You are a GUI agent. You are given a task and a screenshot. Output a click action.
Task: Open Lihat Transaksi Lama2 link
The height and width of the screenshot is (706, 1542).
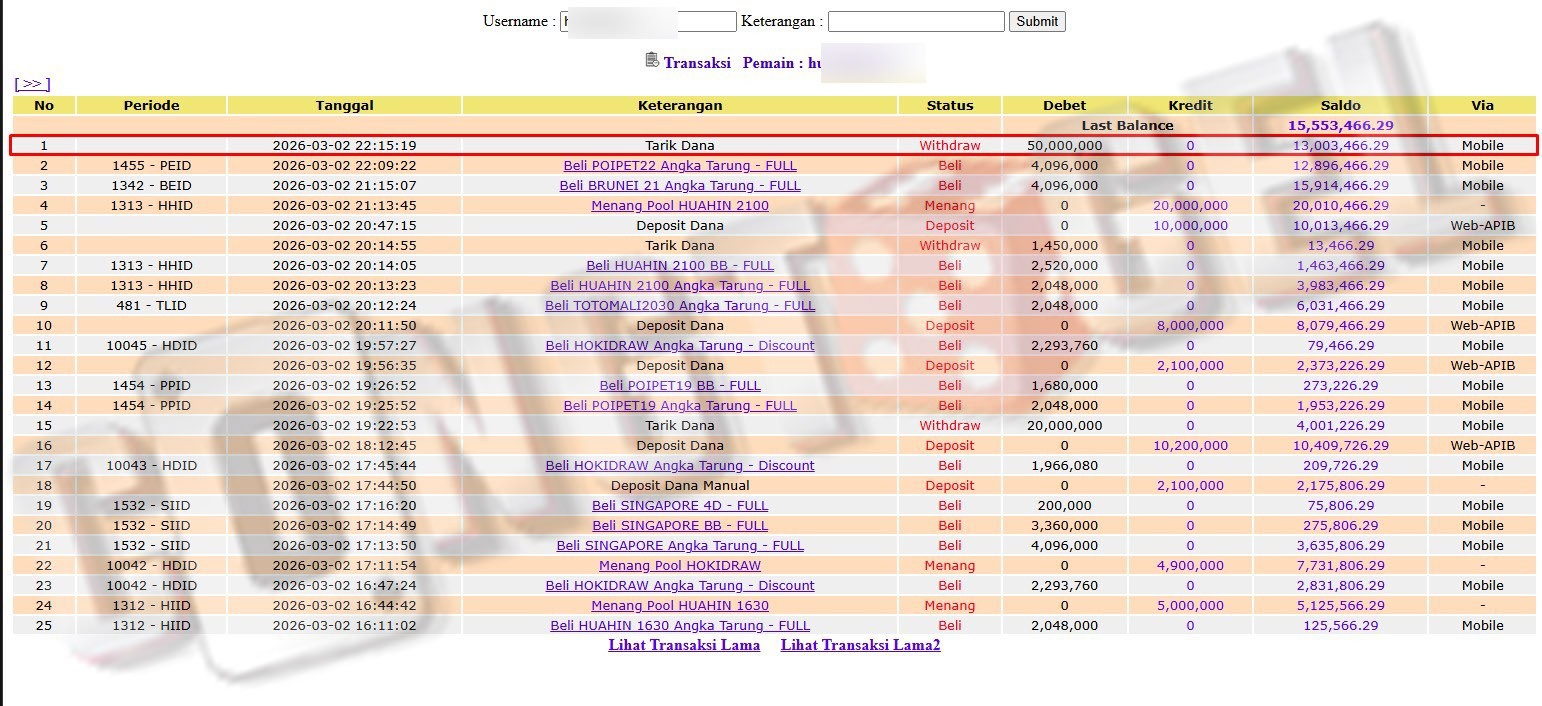pyautogui.click(x=860, y=645)
